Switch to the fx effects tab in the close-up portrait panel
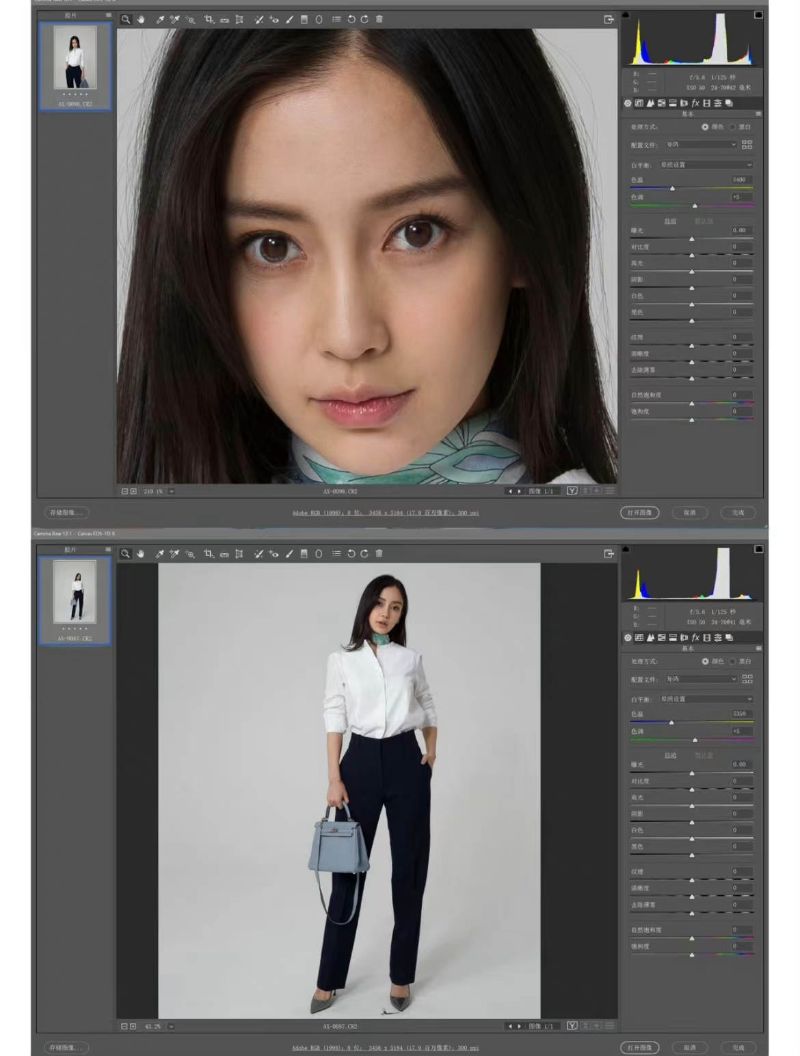800x1056 pixels. (695, 103)
